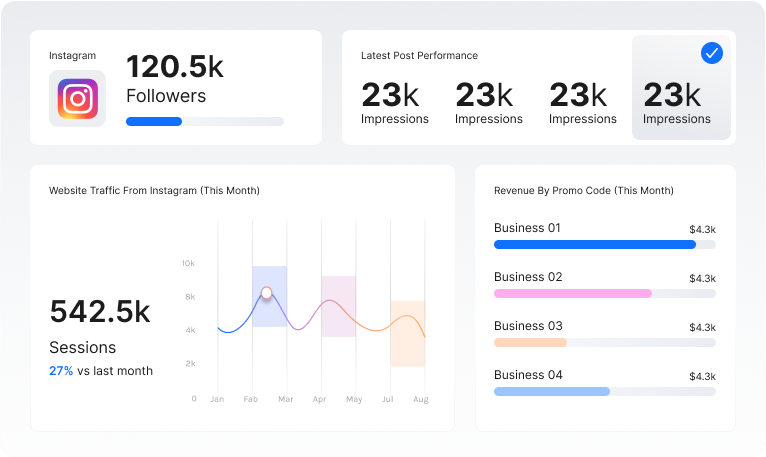Click the Business 04 light blue bar

(x=552, y=391)
